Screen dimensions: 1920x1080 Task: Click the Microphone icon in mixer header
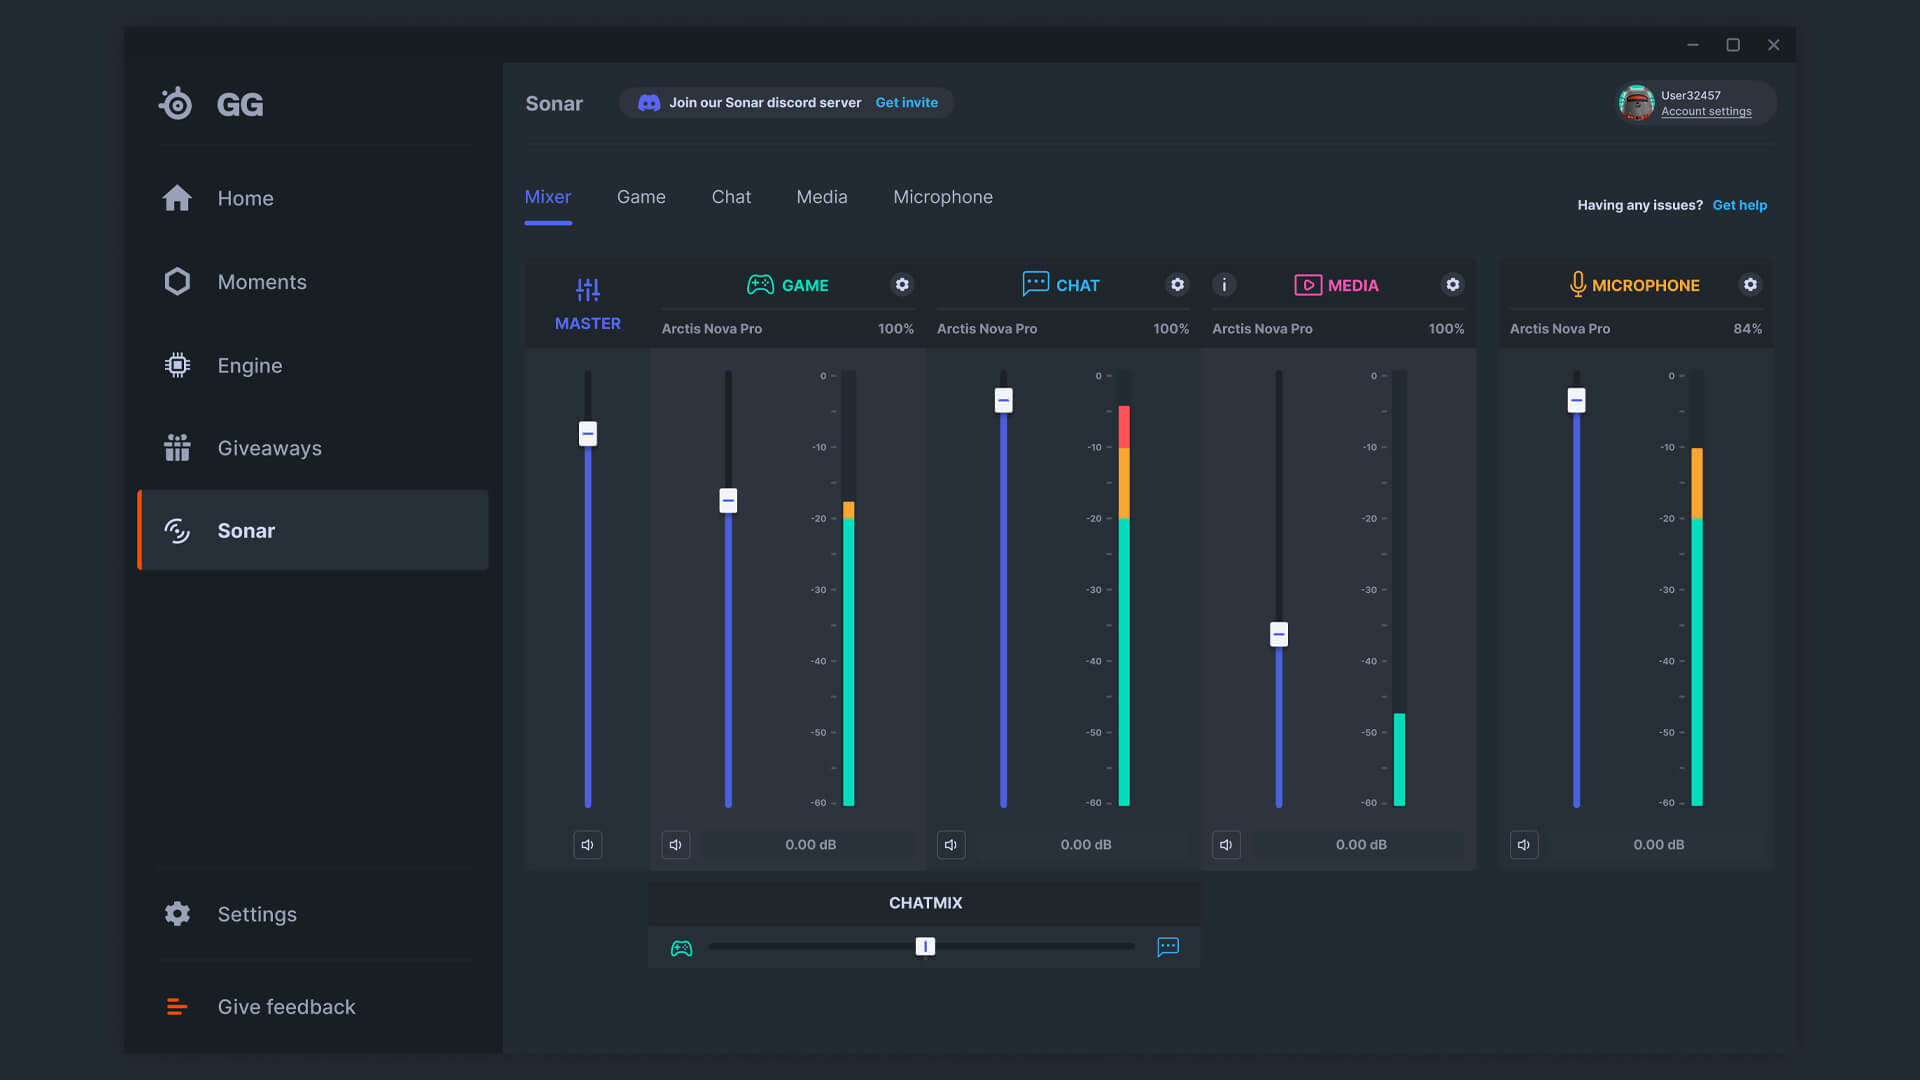[1577, 285]
